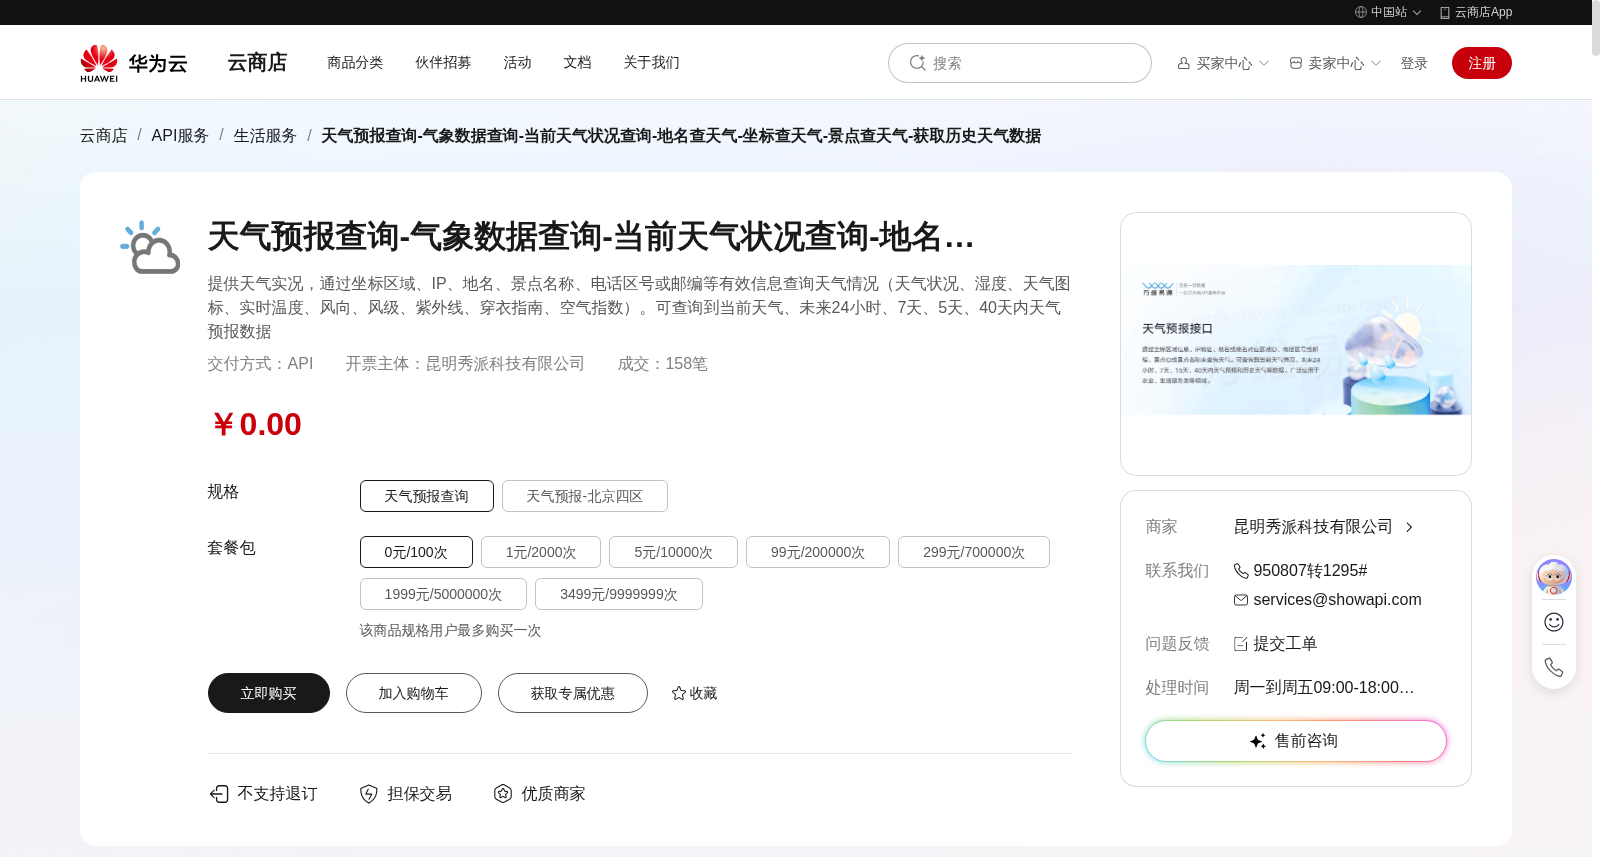Click the Huawei Cloud logo
1600x857 pixels.
[134, 62]
